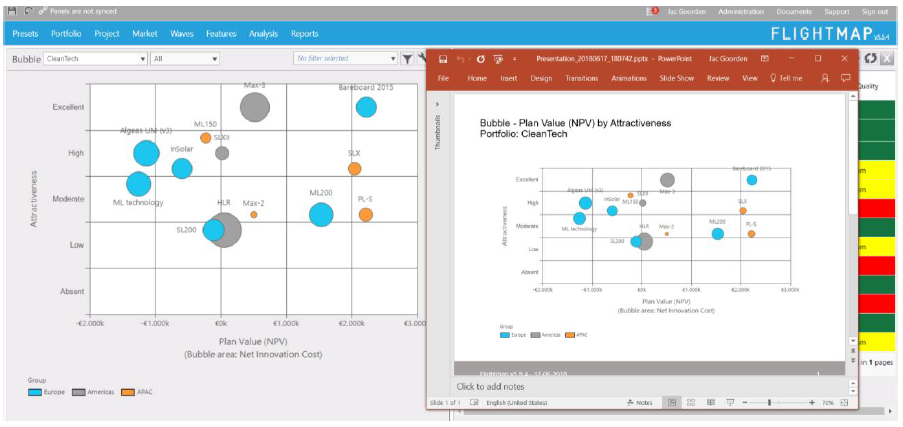The height and width of the screenshot is (427, 903).
Task: Click fit slide to window icon
Action: click(845, 402)
